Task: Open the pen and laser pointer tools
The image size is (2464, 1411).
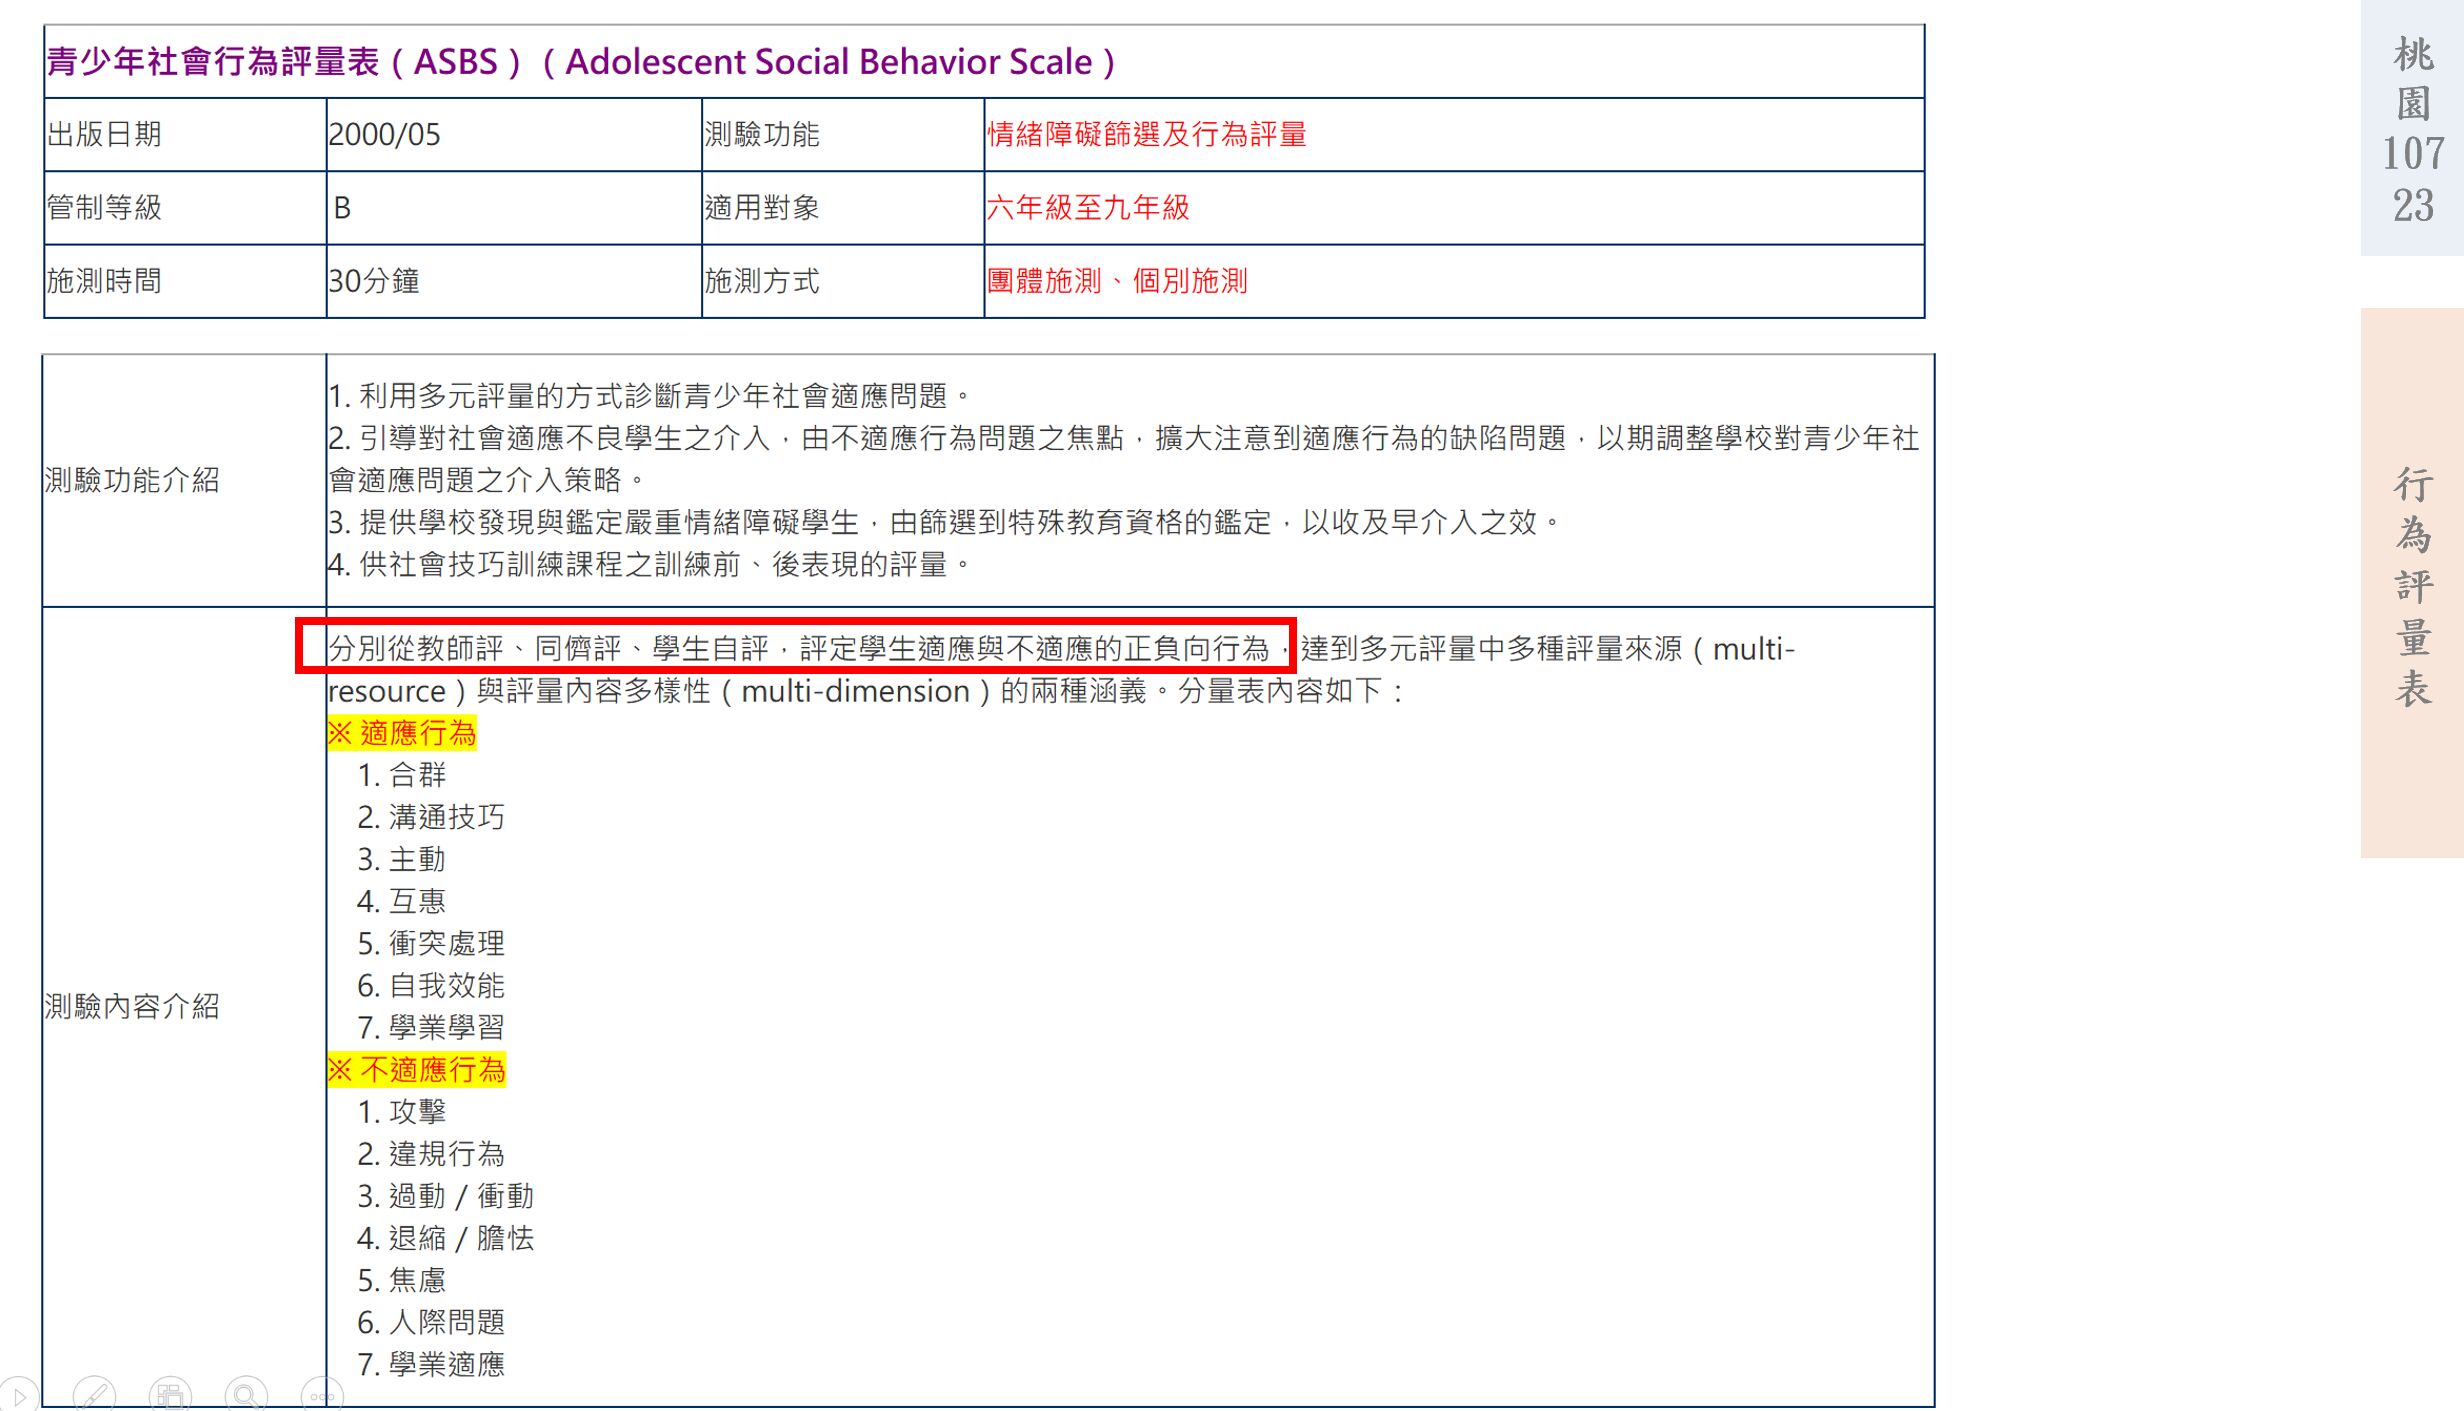Action: point(95,1395)
